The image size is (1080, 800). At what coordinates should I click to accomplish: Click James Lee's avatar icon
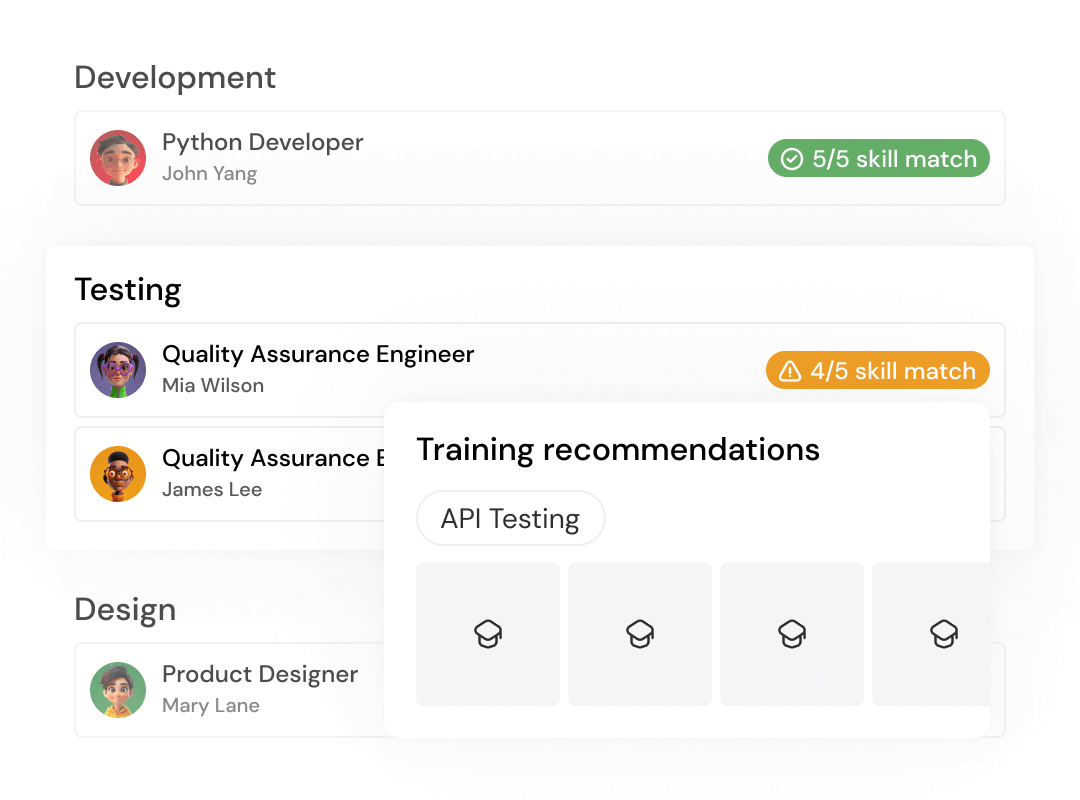pos(118,474)
